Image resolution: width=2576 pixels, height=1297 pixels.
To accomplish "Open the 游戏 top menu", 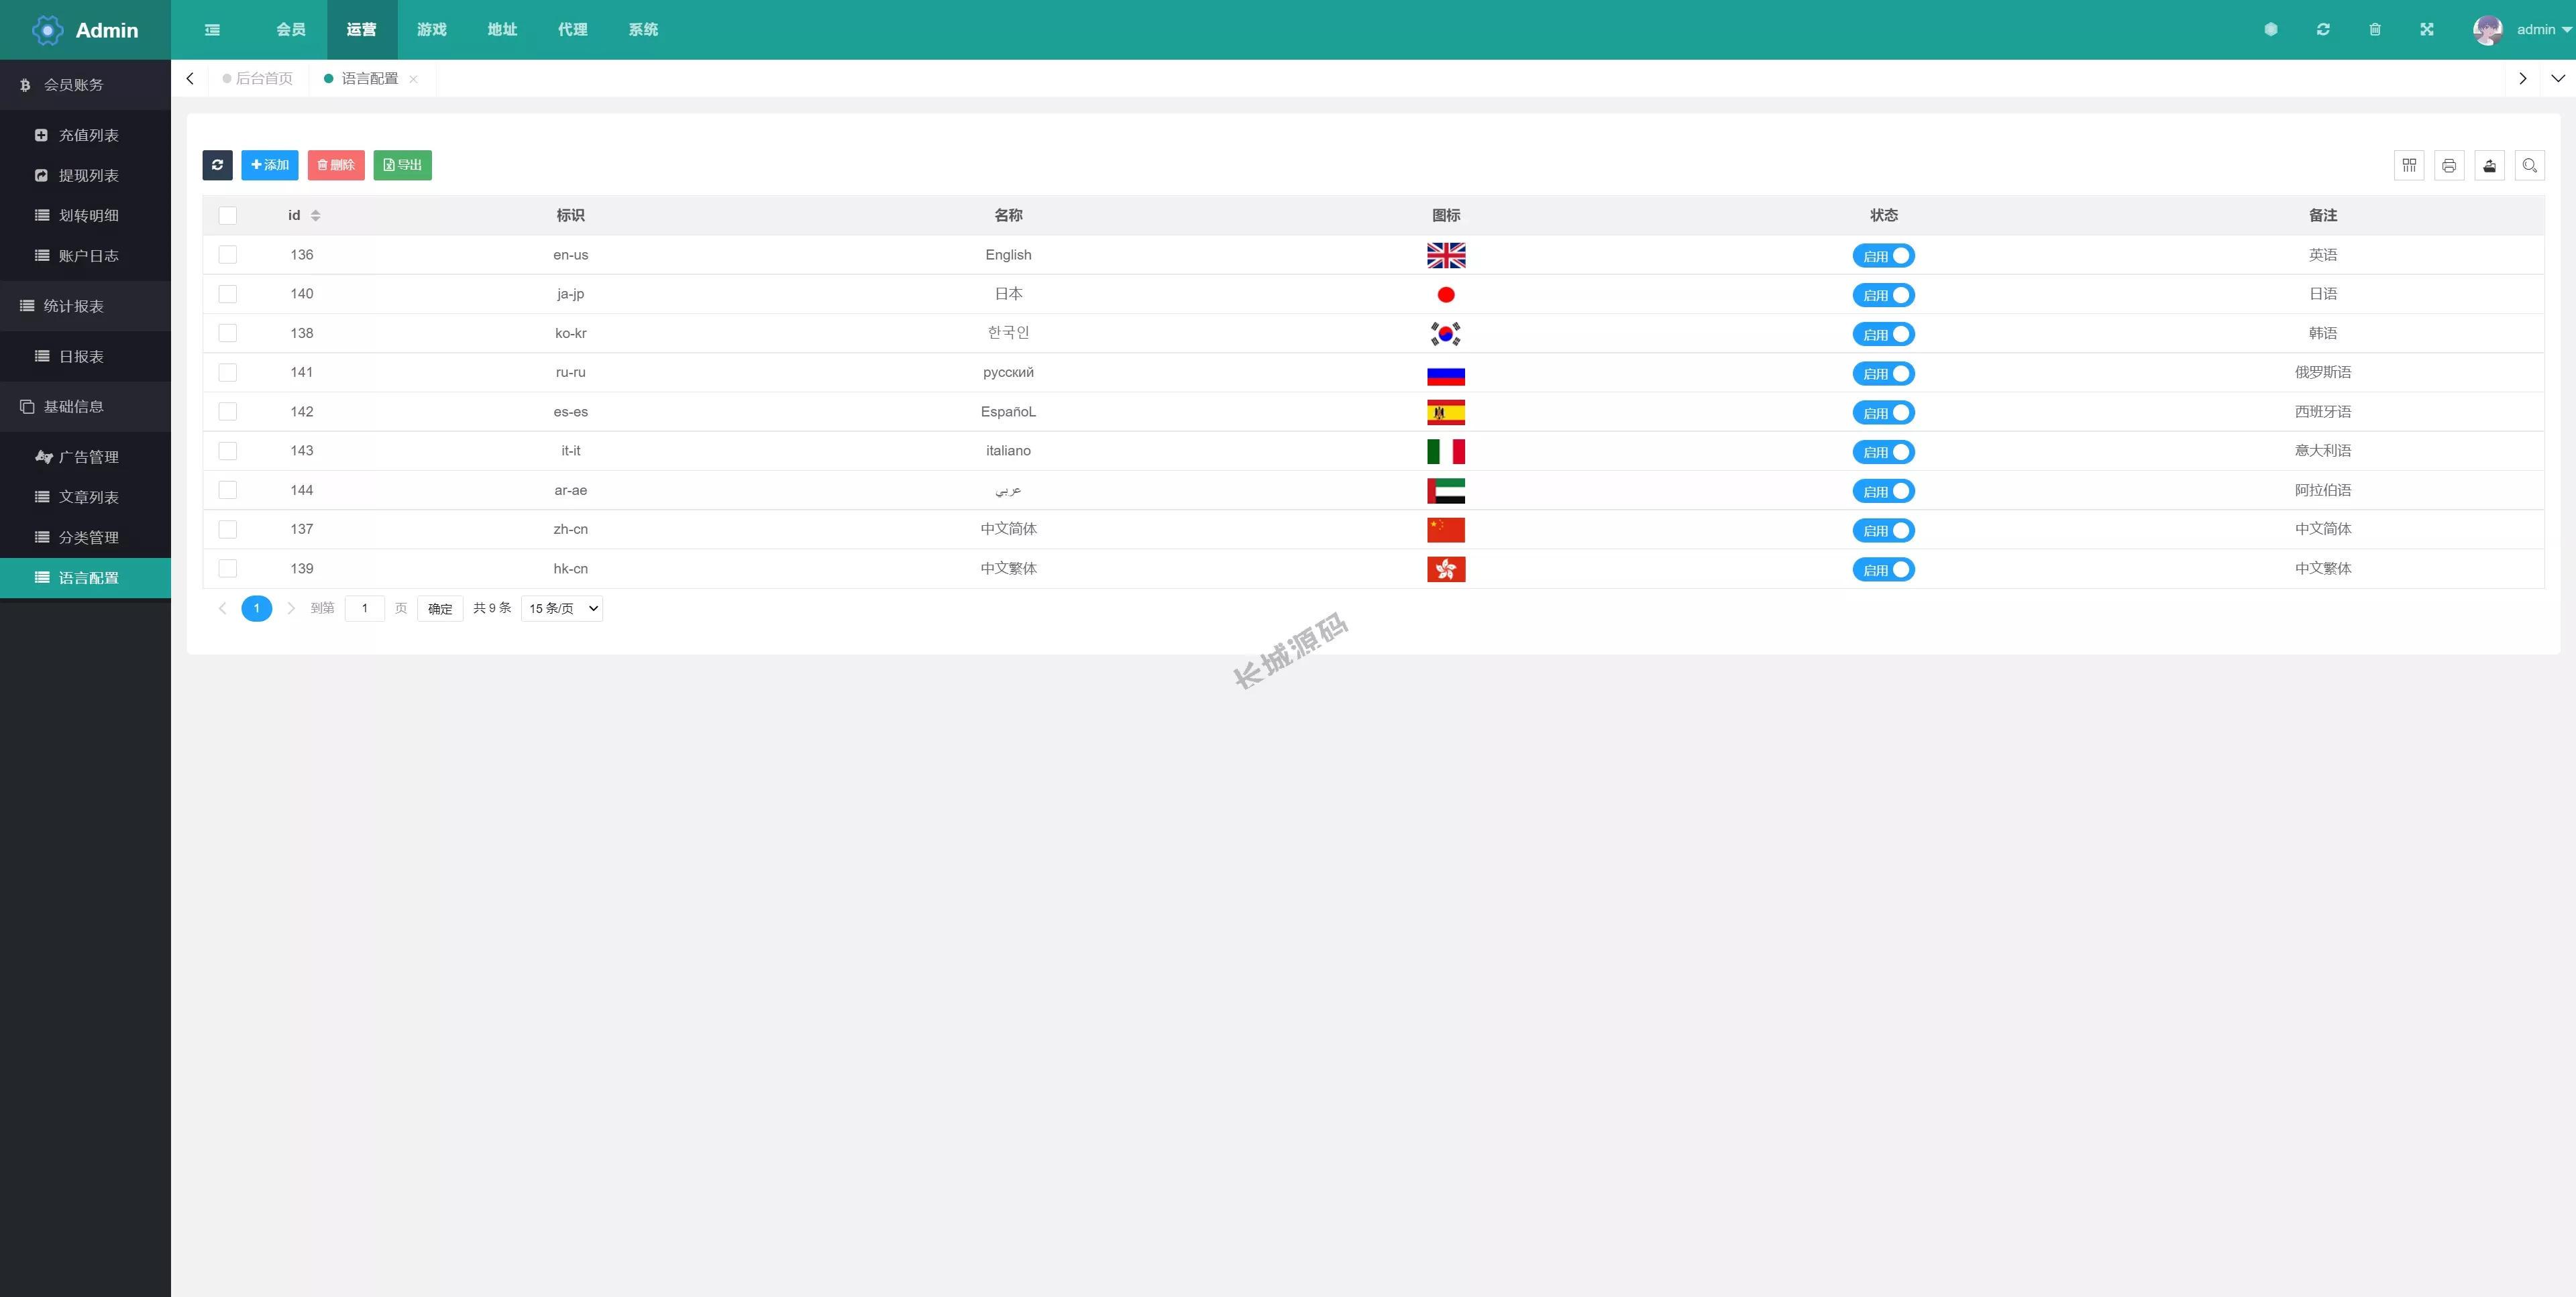I will 432,30.
